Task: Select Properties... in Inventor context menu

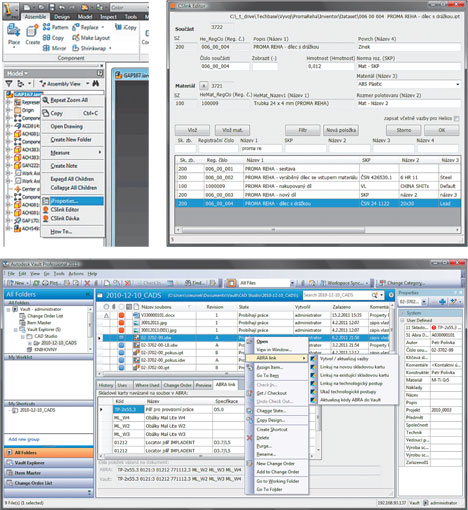Action: click(x=73, y=201)
